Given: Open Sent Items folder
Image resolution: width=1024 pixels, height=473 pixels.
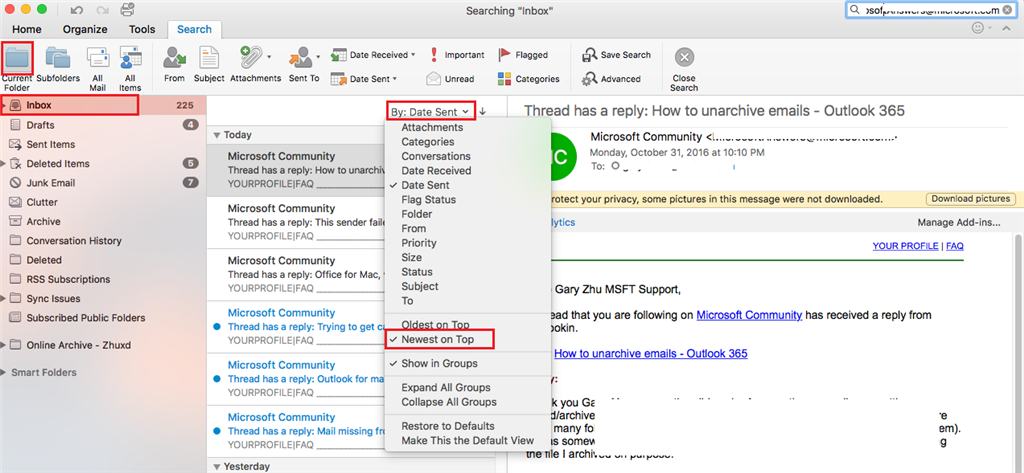Looking at the screenshot, I should (x=51, y=144).
